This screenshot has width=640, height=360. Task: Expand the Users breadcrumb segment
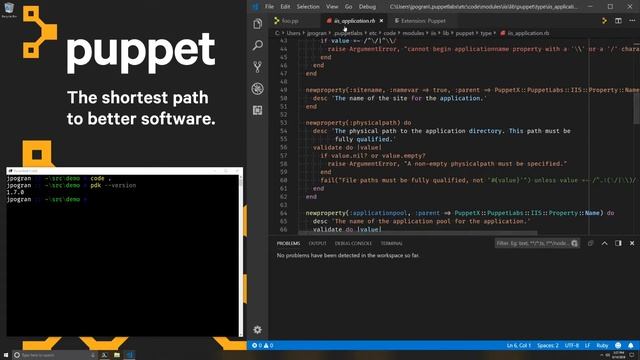coord(293,33)
